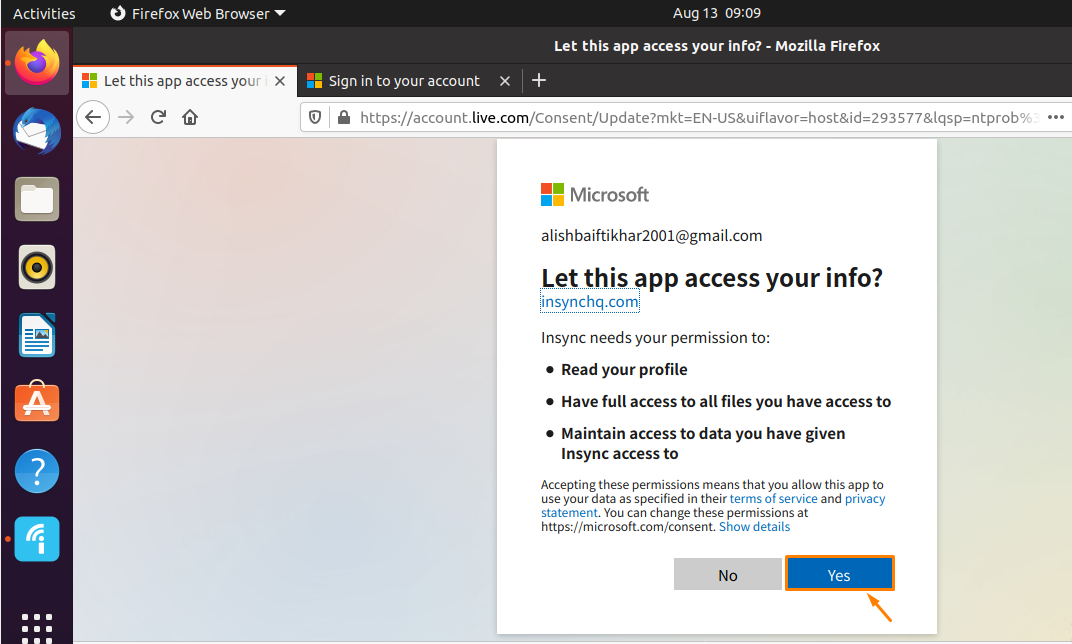Launch Thunderbird Mail from the dock
Image resolution: width=1072 pixels, height=644 pixels.
(37, 131)
